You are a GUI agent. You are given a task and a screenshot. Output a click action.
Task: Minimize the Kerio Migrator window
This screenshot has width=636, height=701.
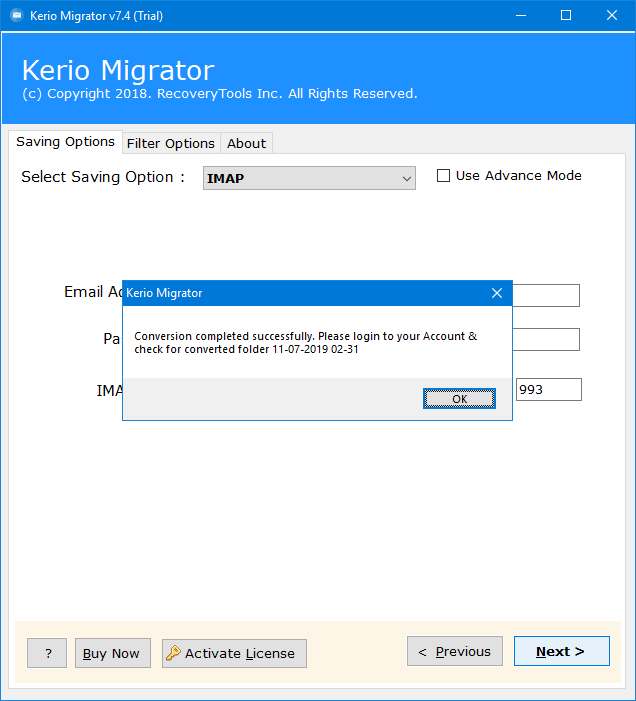[x=521, y=16]
